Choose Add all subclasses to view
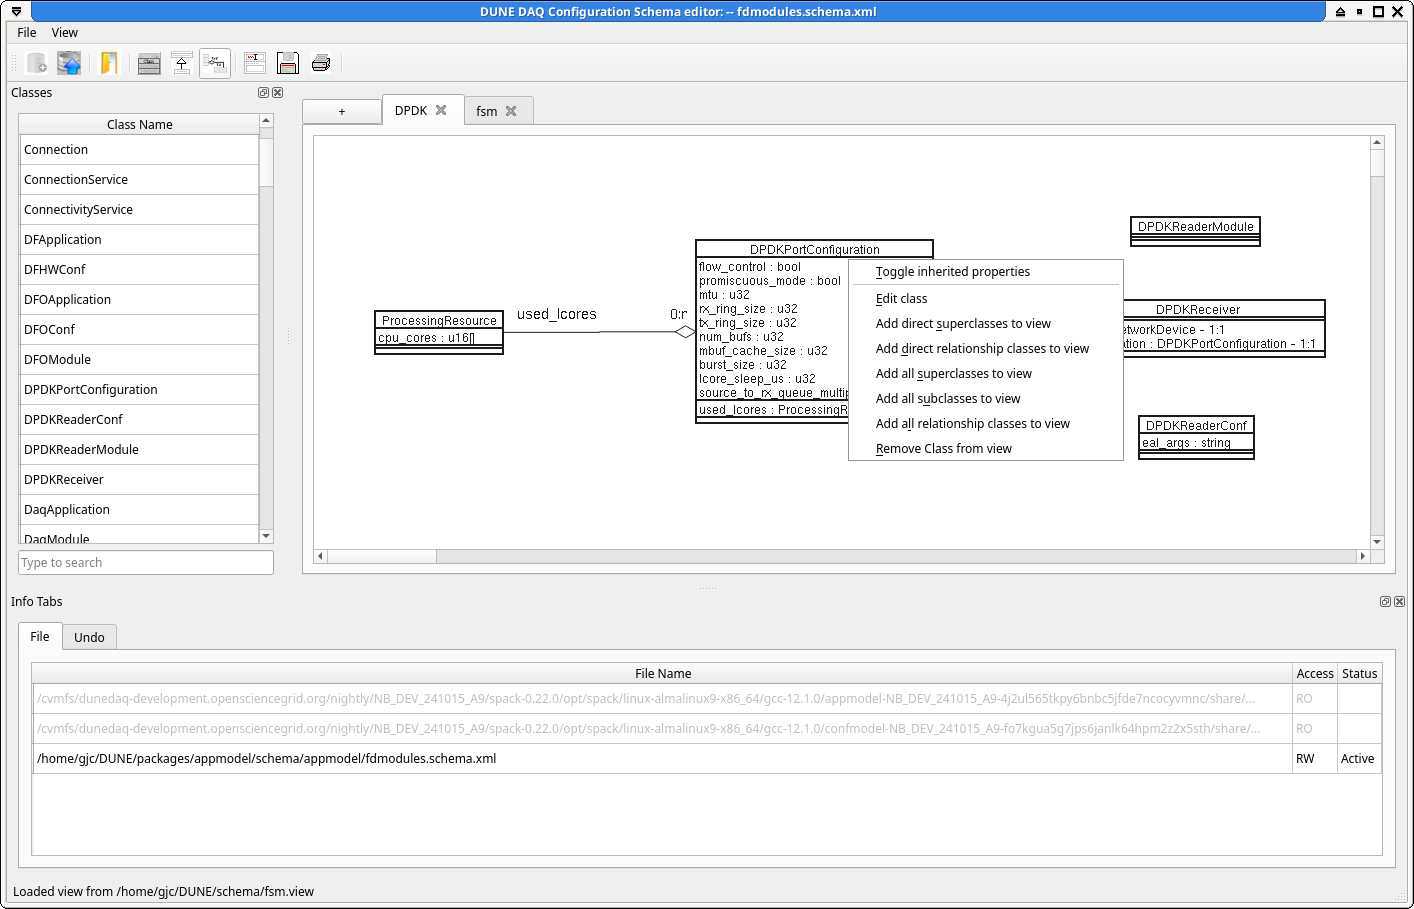 pyautogui.click(x=985, y=399)
